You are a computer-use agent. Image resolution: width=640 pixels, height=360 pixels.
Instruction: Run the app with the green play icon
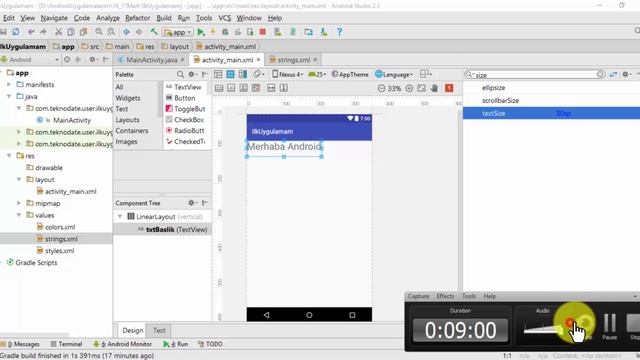(x=201, y=32)
